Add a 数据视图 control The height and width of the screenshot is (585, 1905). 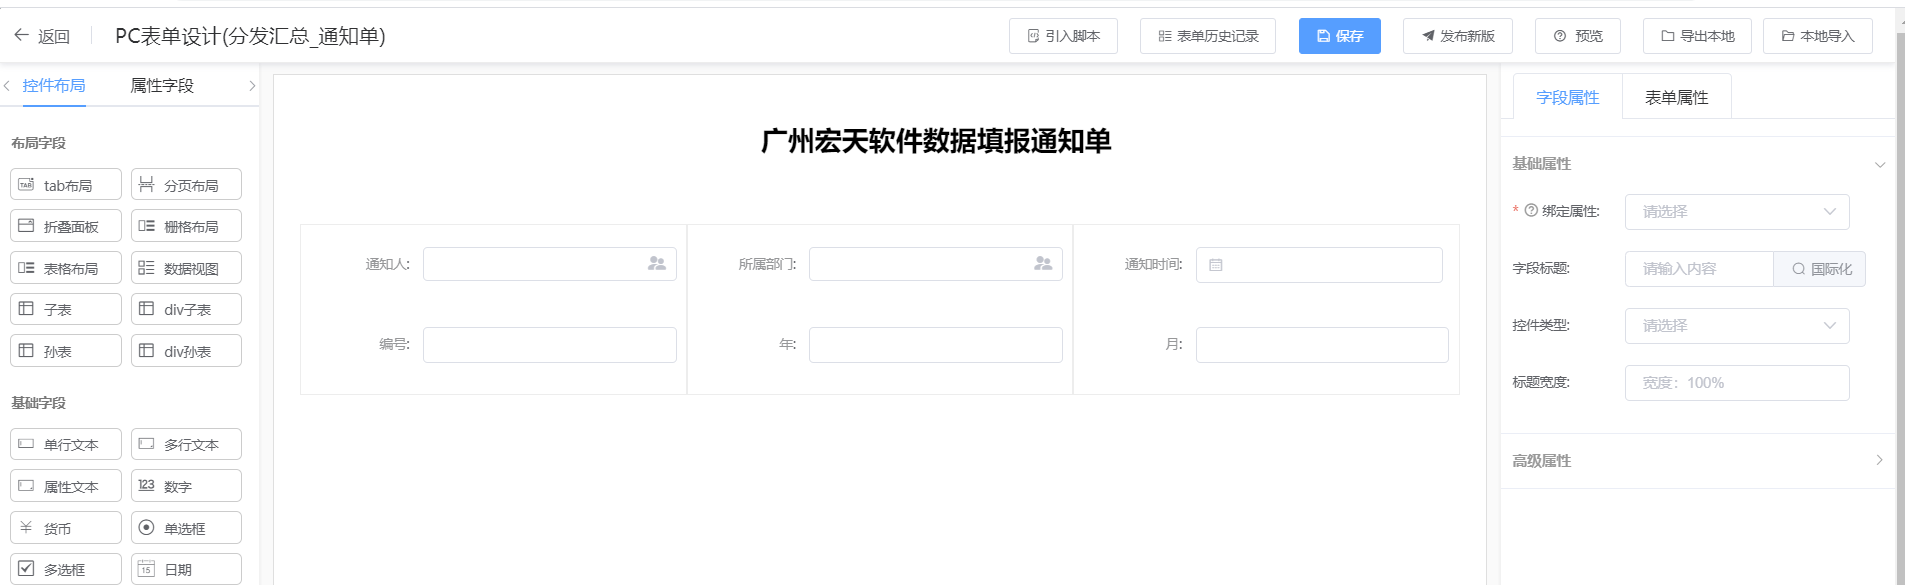(186, 268)
